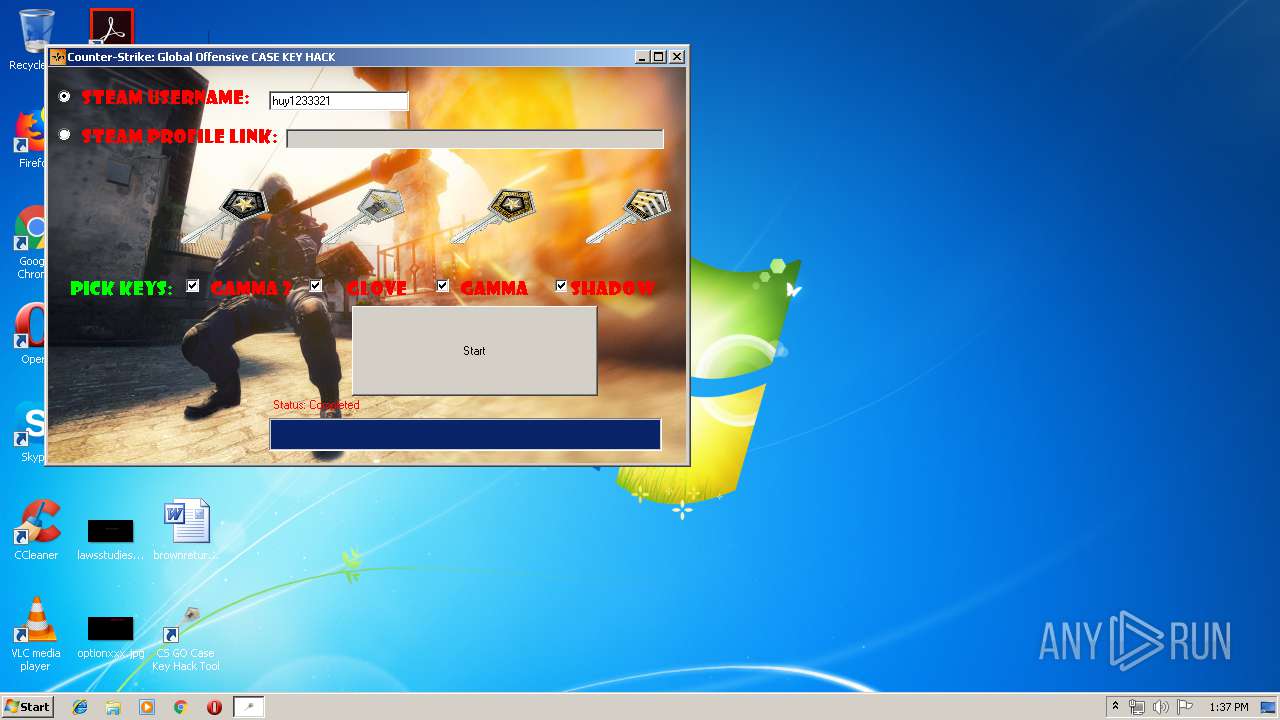
Task: Click the progress bar below status
Action: tap(465, 434)
